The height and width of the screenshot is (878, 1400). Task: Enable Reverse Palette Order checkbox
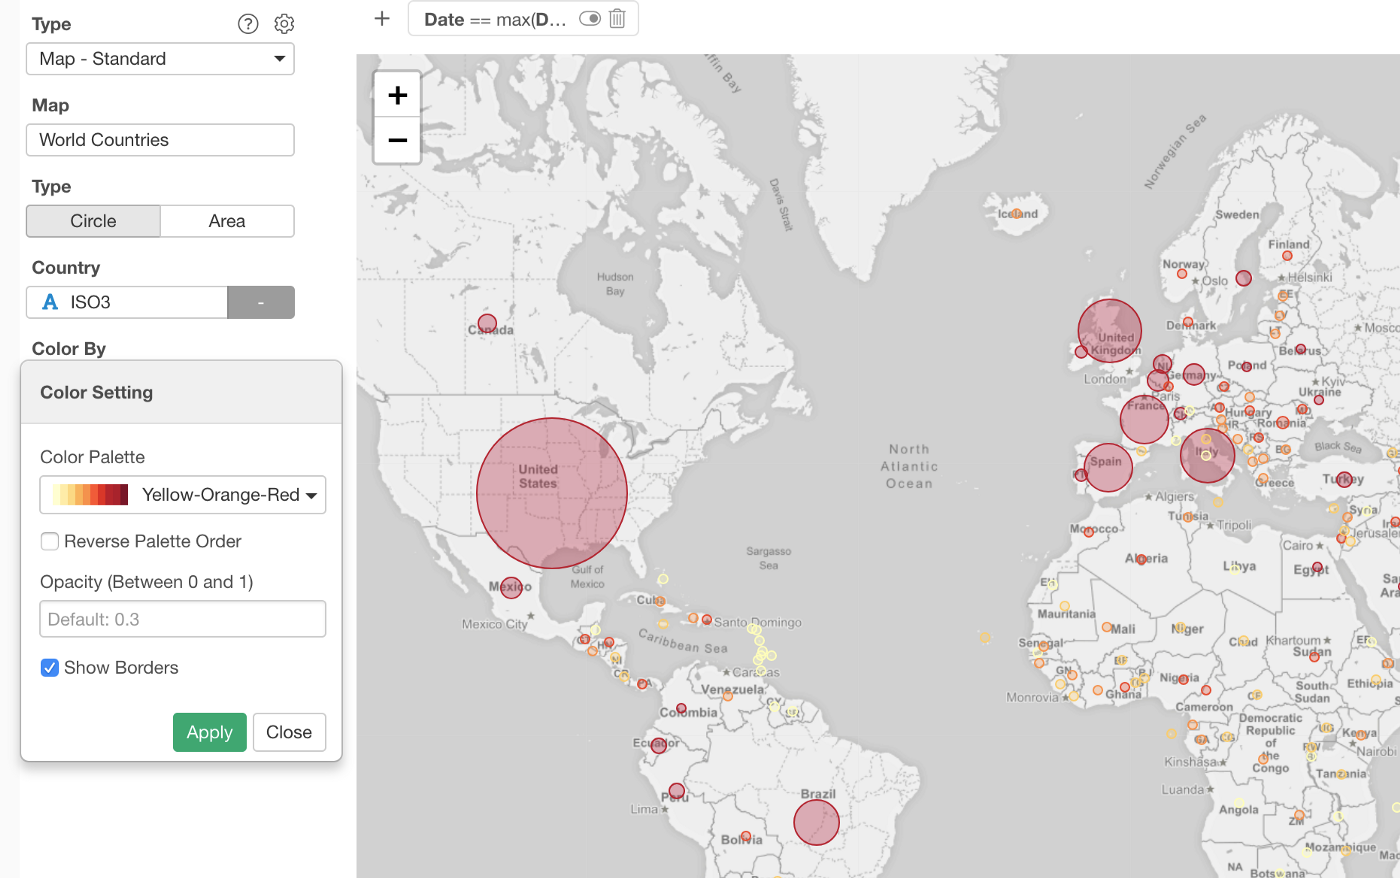50,541
